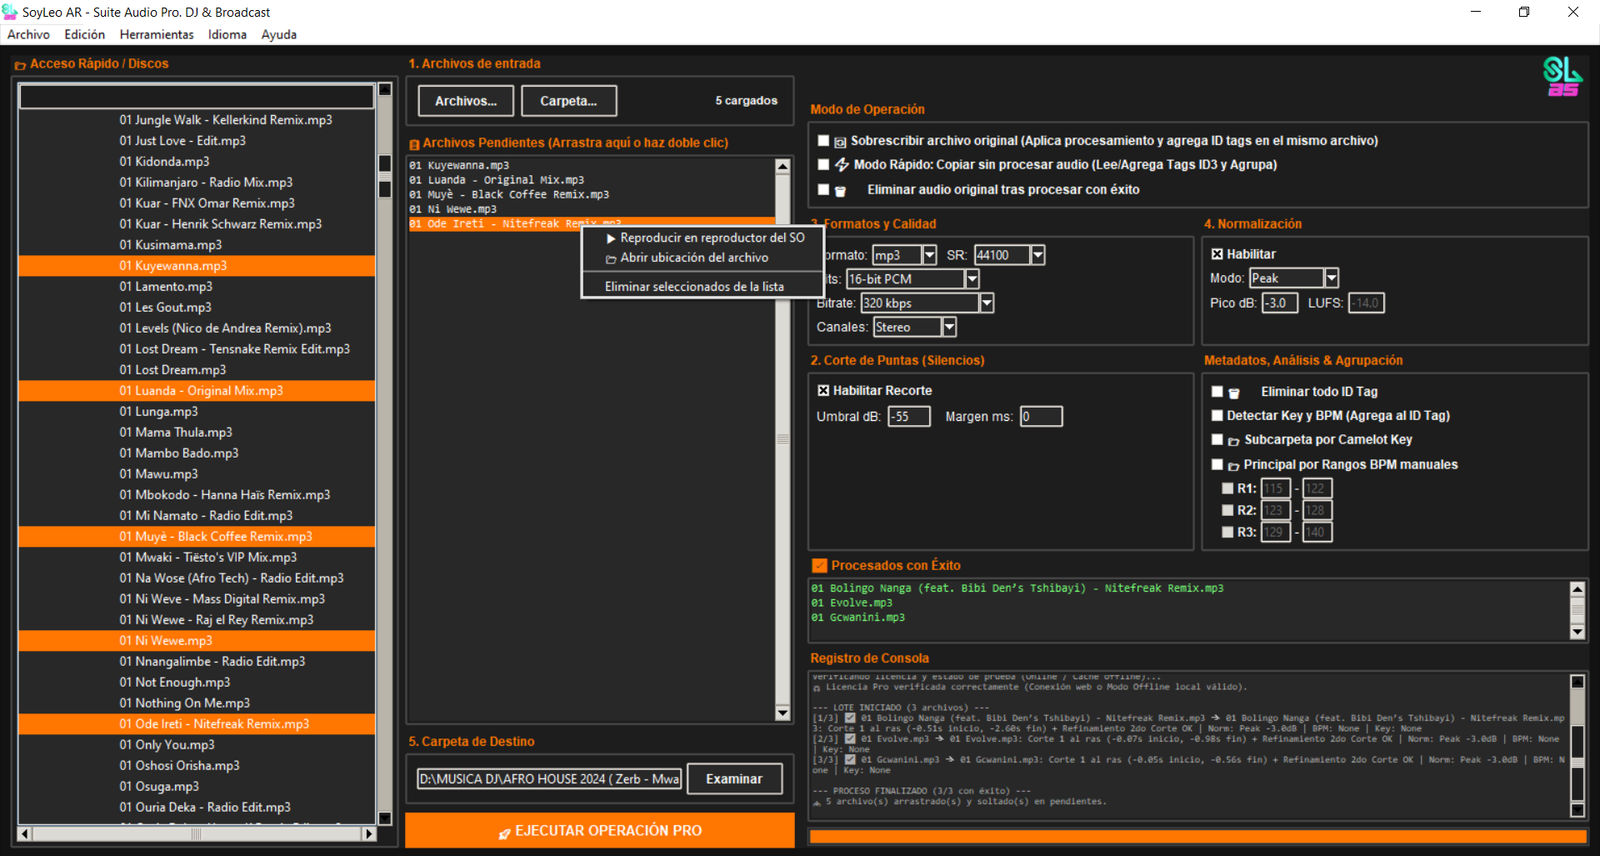Click the down arrow of the Procesados con Éxito scrollbar
Image resolution: width=1600 pixels, height=856 pixels.
pyautogui.click(x=1578, y=632)
